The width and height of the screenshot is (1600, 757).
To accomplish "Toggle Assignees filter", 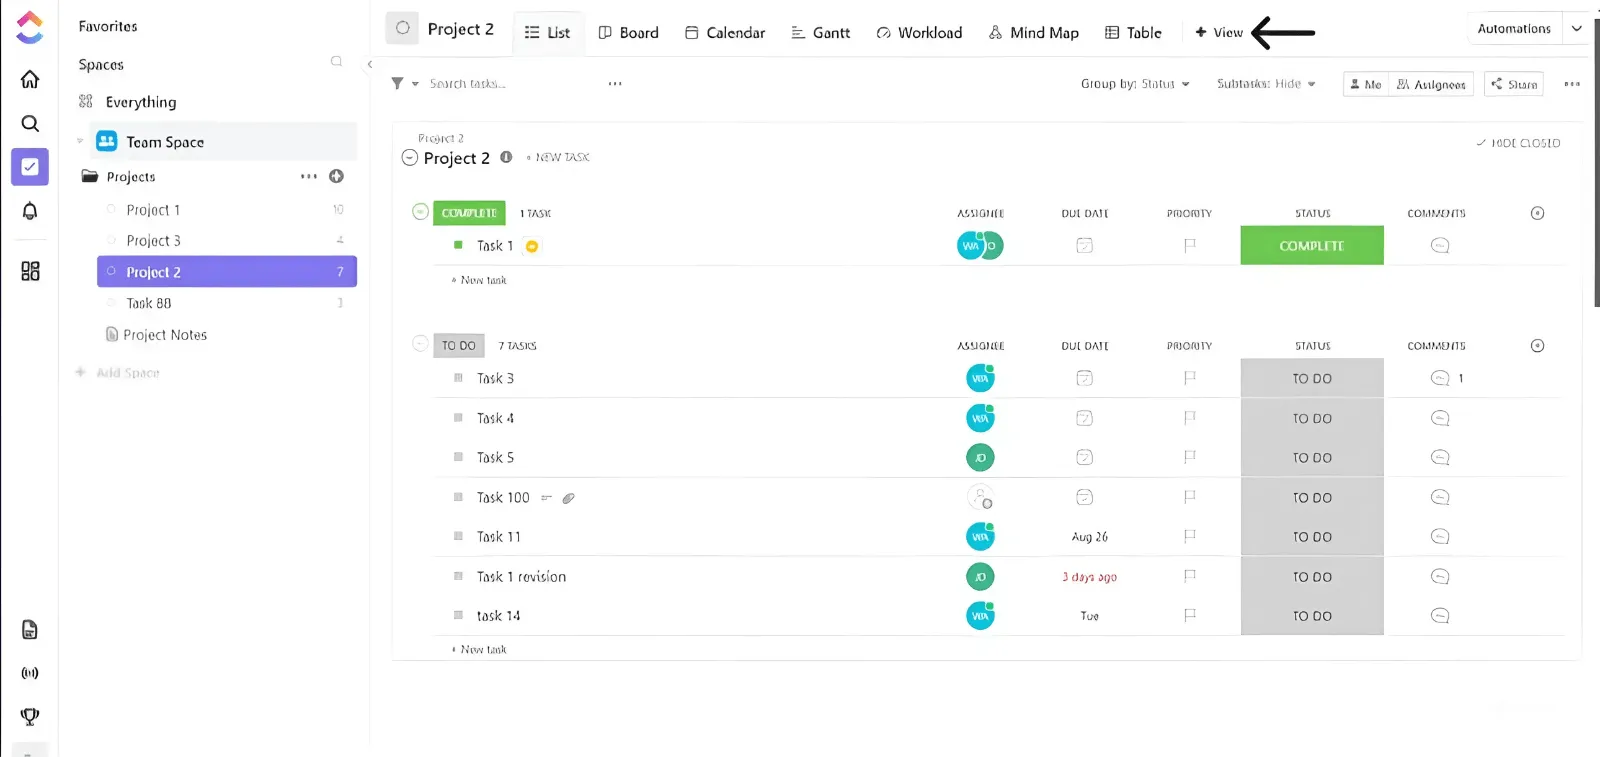I will (x=1431, y=84).
